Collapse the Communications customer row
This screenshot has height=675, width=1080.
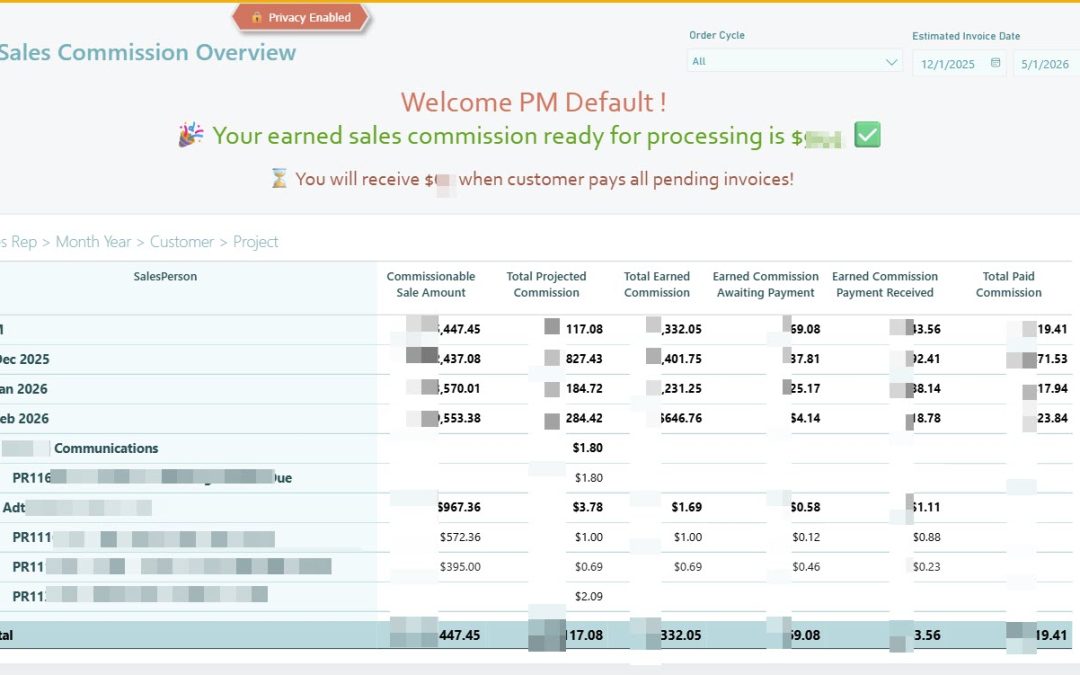[x=107, y=448]
